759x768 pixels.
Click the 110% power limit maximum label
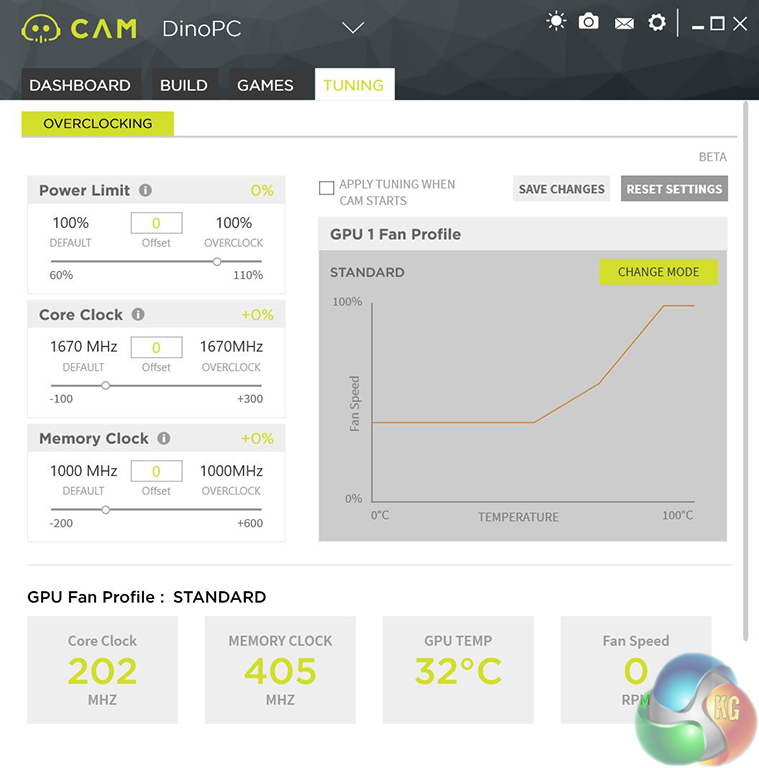pyautogui.click(x=248, y=275)
